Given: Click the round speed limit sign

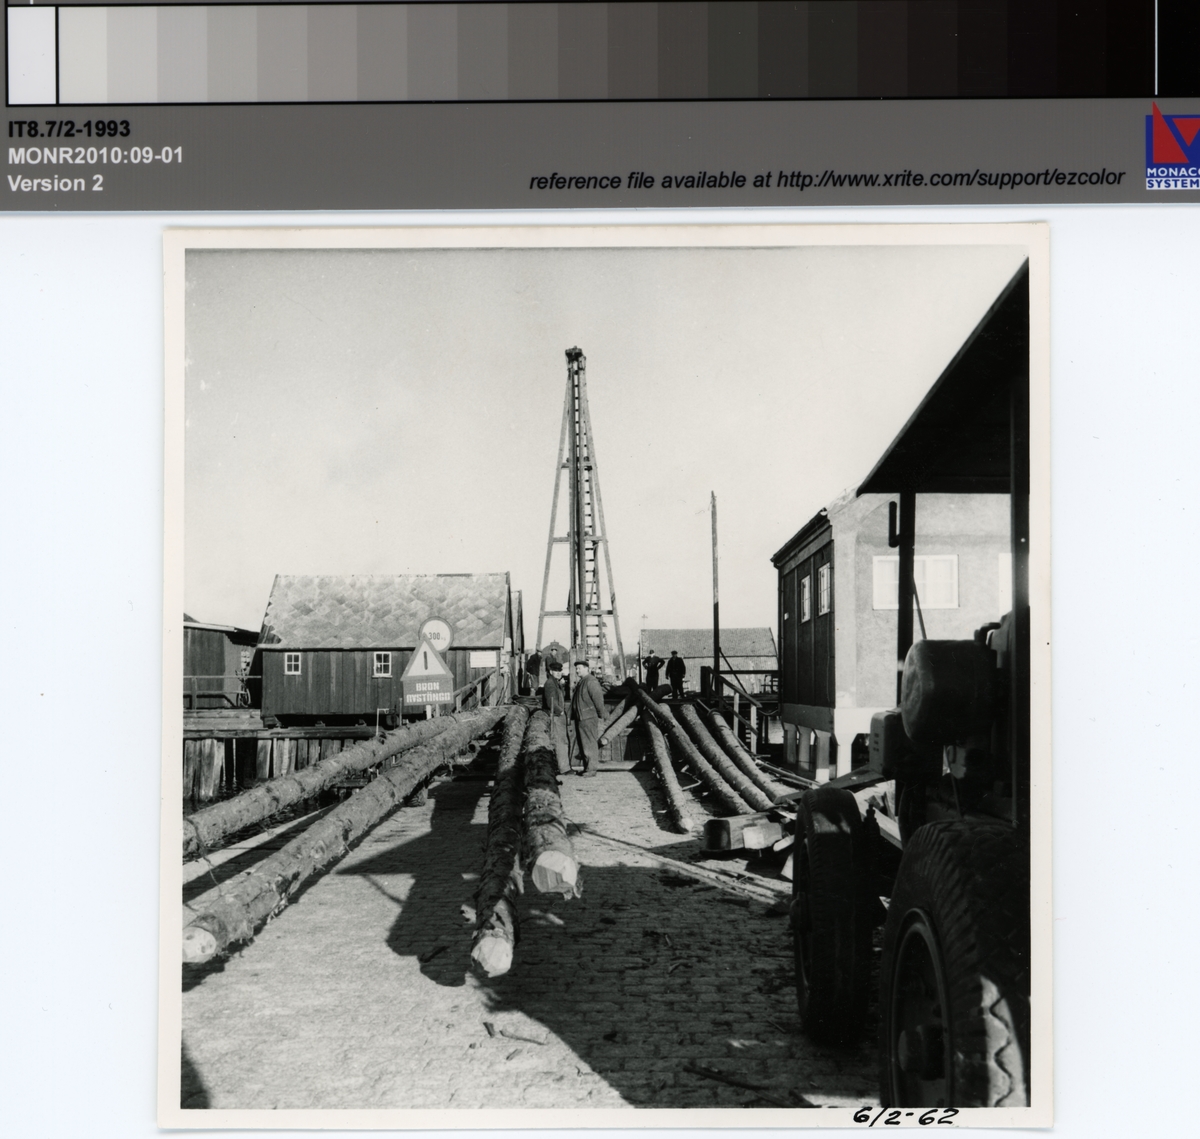Looking at the screenshot, I should (435, 632).
